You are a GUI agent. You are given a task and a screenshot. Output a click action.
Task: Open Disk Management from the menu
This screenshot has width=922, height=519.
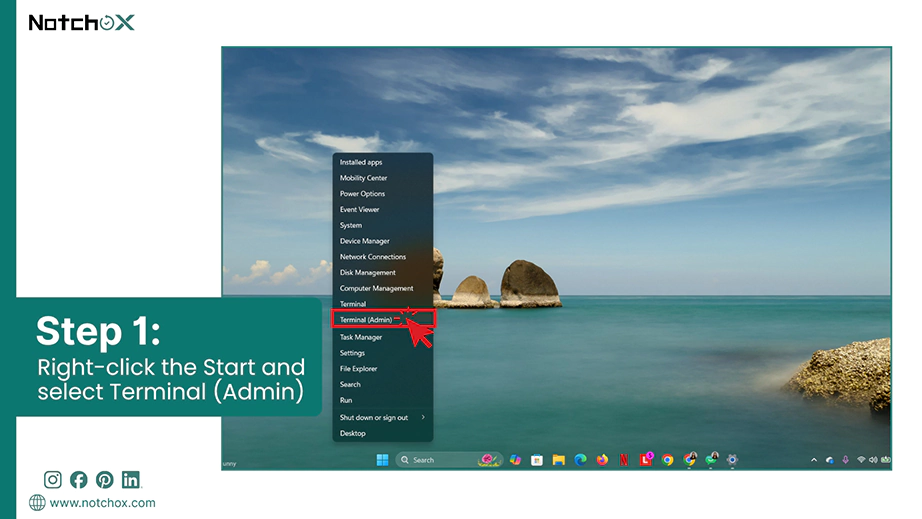coord(383,273)
